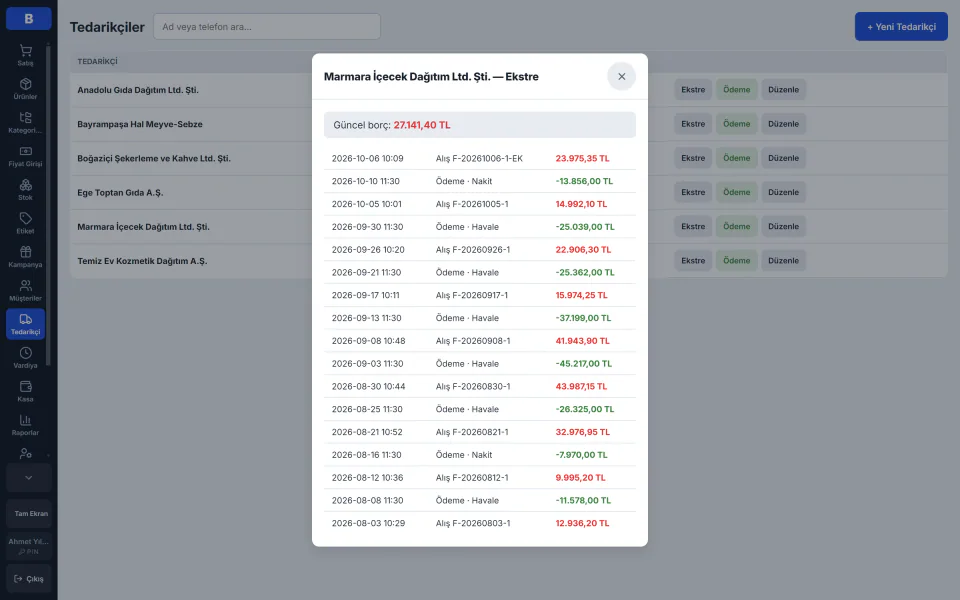Click the Çıkış logout button
The image size is (960, 600).
click(29, 579)
